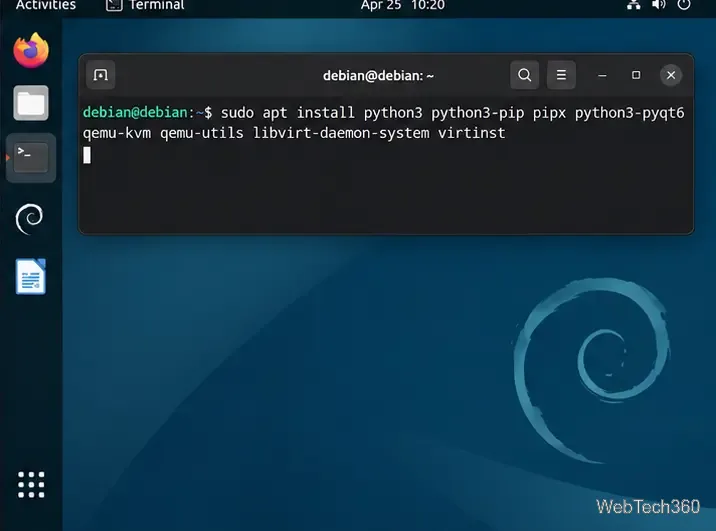Click the word libvirt-daemon-system in terminal

341,133
